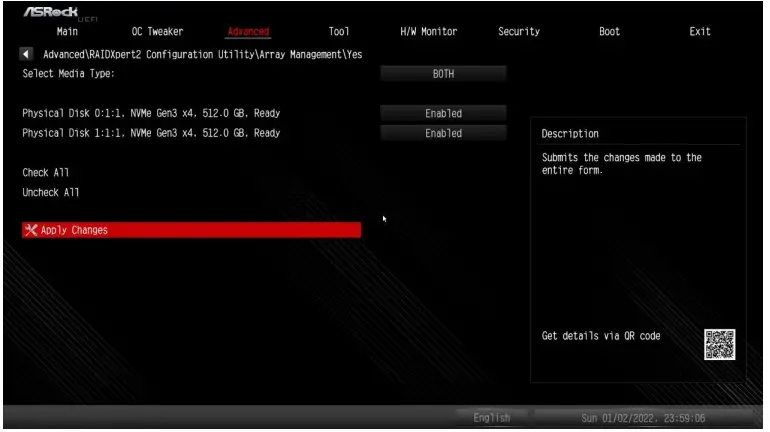Change the language via English button
Image resolution: width=770 pixels, height=432 pixels.
[x=492, y=418]
